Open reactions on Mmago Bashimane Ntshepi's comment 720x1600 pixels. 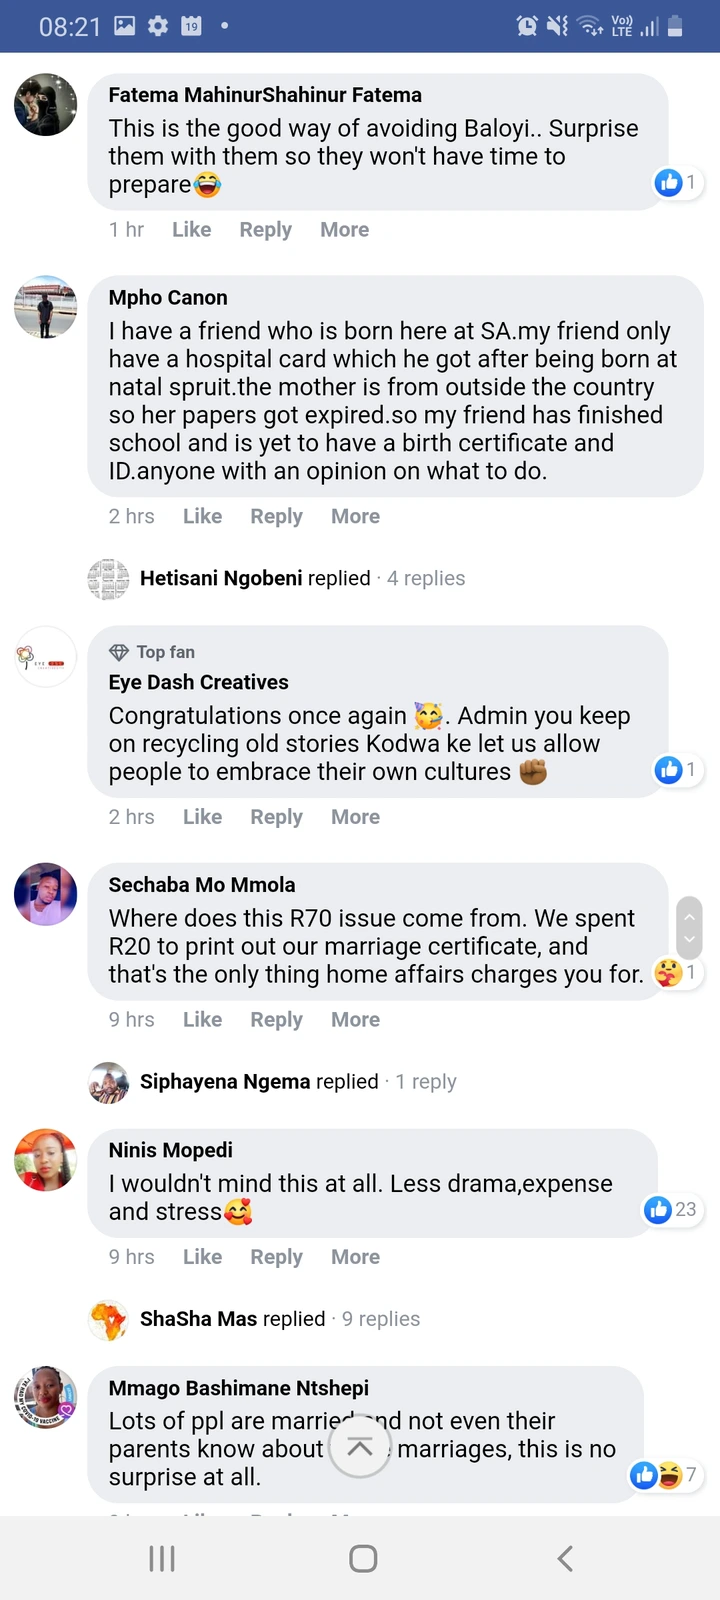tap(664, 1474)
